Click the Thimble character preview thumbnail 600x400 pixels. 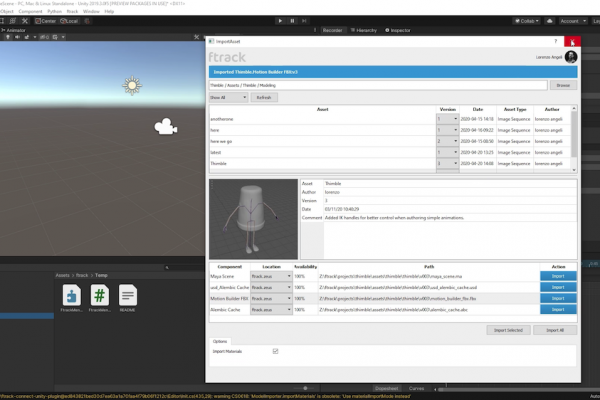[x=253, y=219]
